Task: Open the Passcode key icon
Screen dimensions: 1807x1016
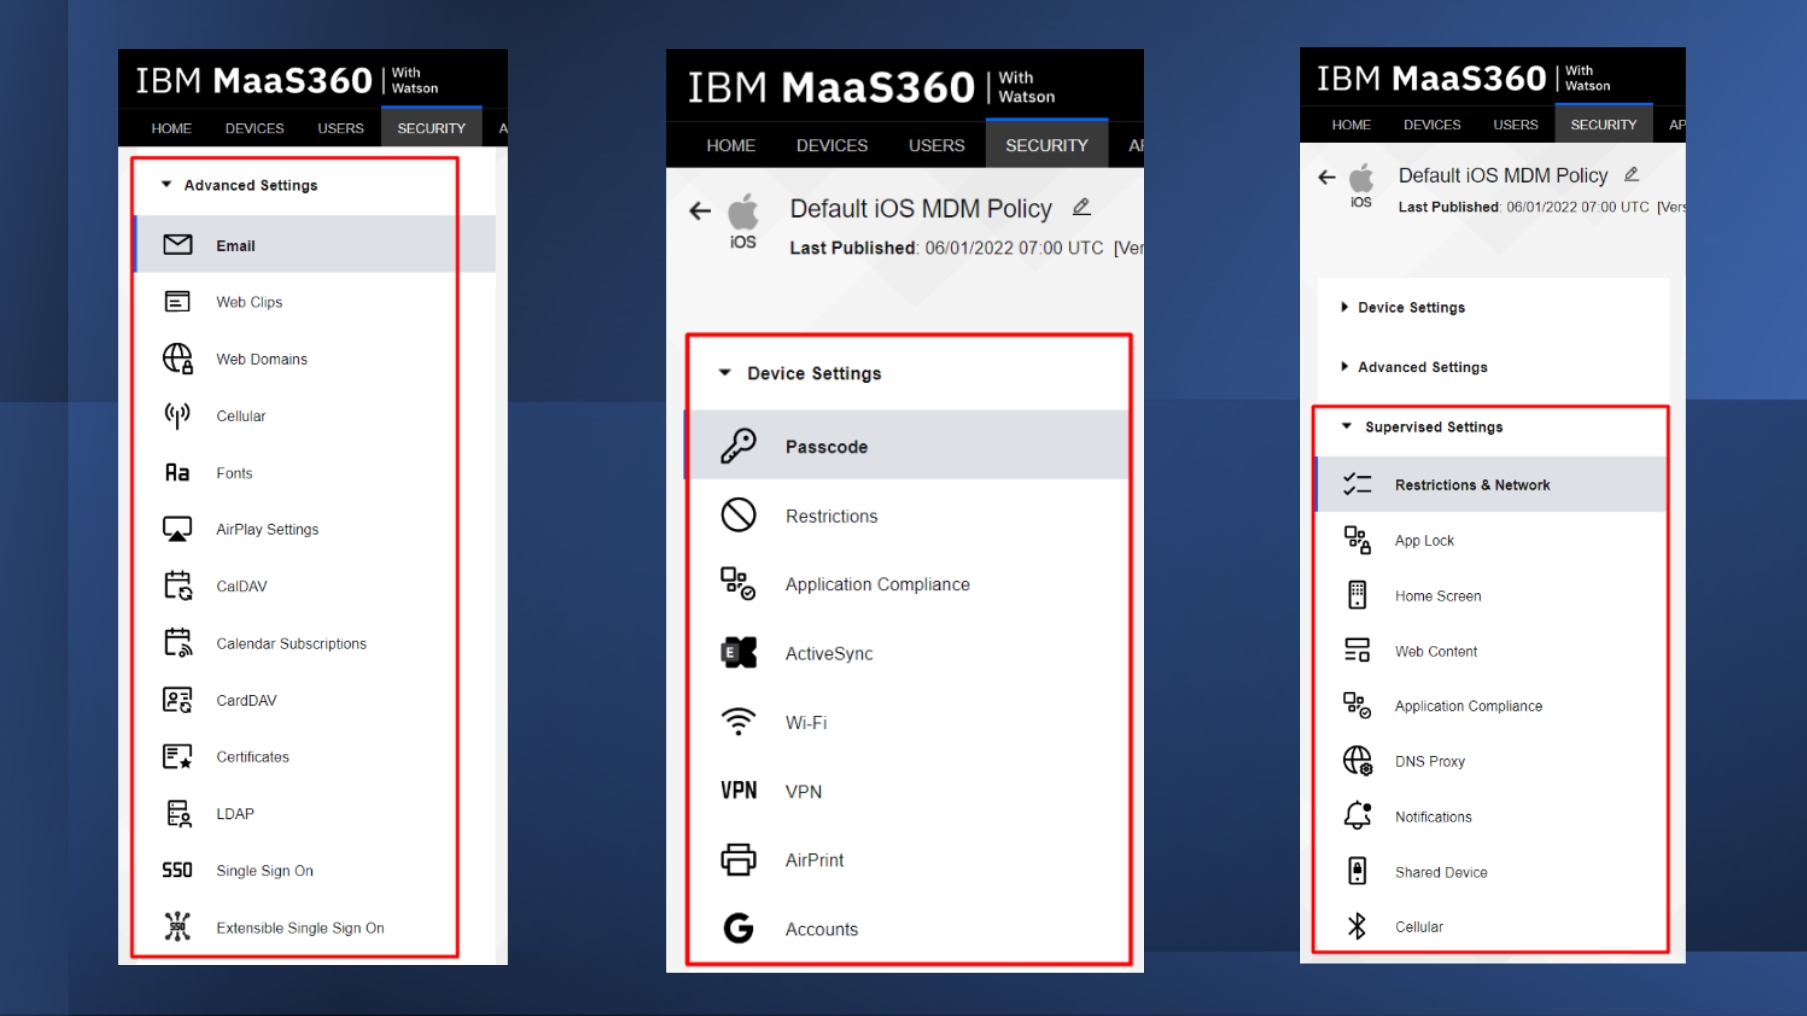Action: coord(738,446)
